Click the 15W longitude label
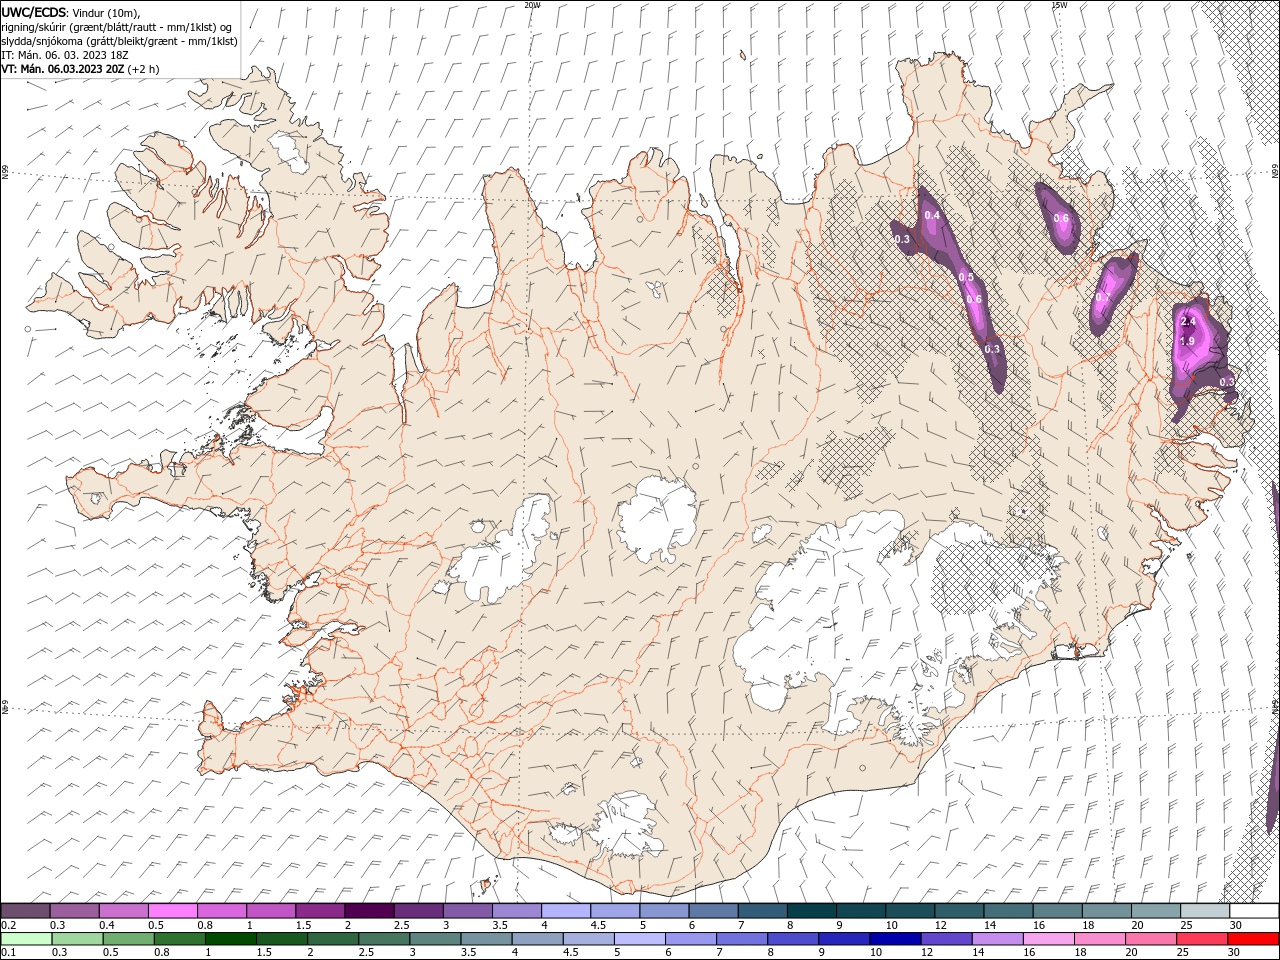This screenshot has width=1280, height=960. click(x=1059, y=5)
